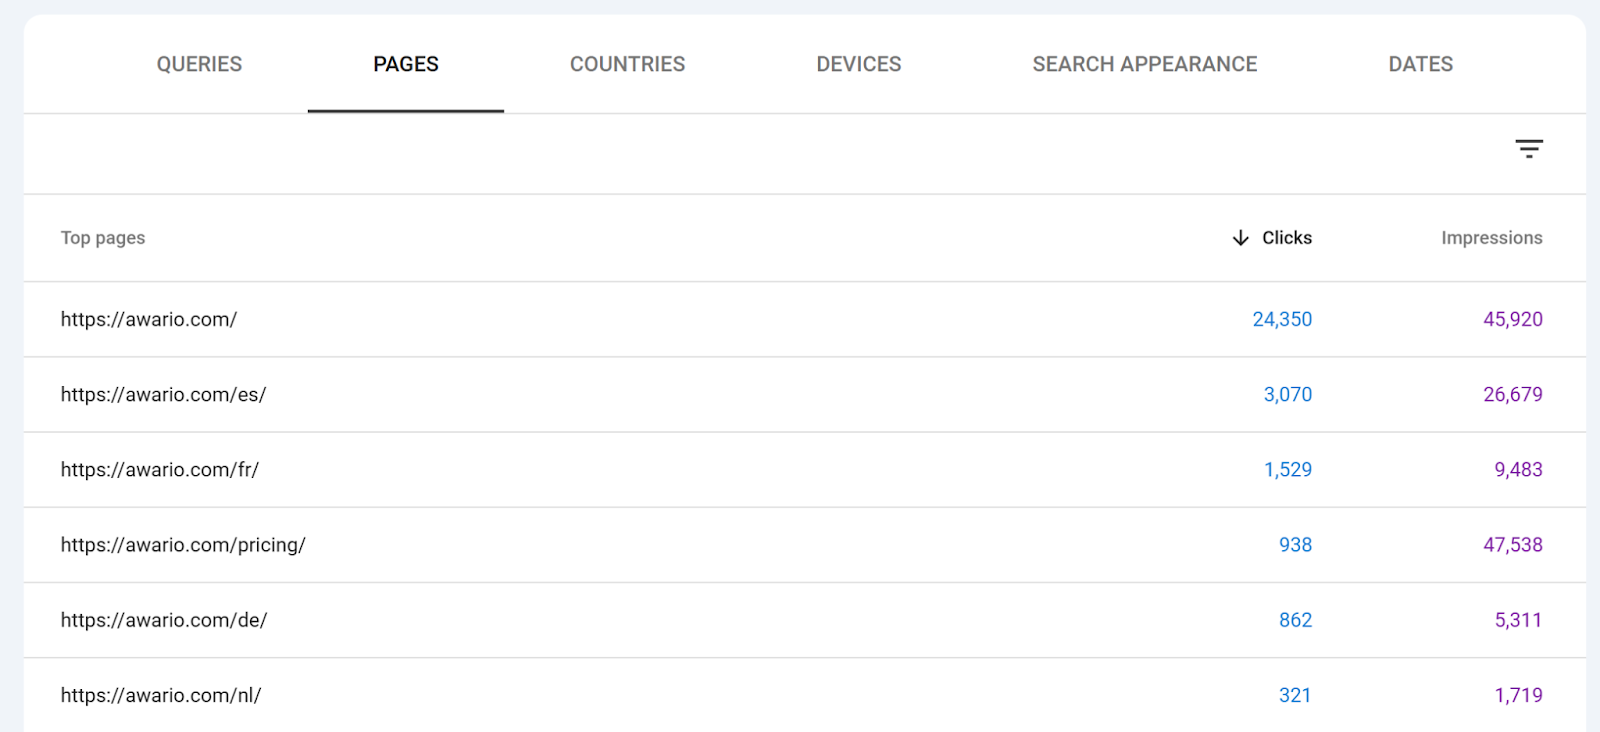The width and height of the screenshot is (1600, 732).
Task: Sort by the Impressions column header
Action: (1492, 238)
